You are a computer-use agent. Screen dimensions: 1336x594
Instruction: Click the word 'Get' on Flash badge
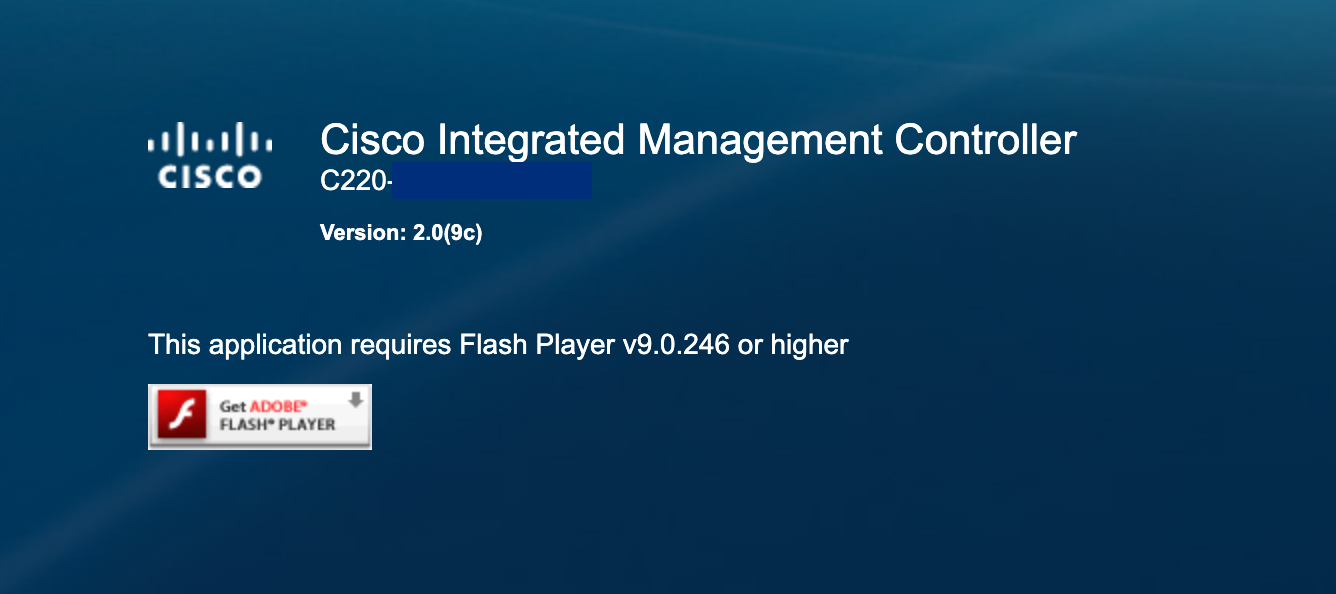tap(232, 407)
